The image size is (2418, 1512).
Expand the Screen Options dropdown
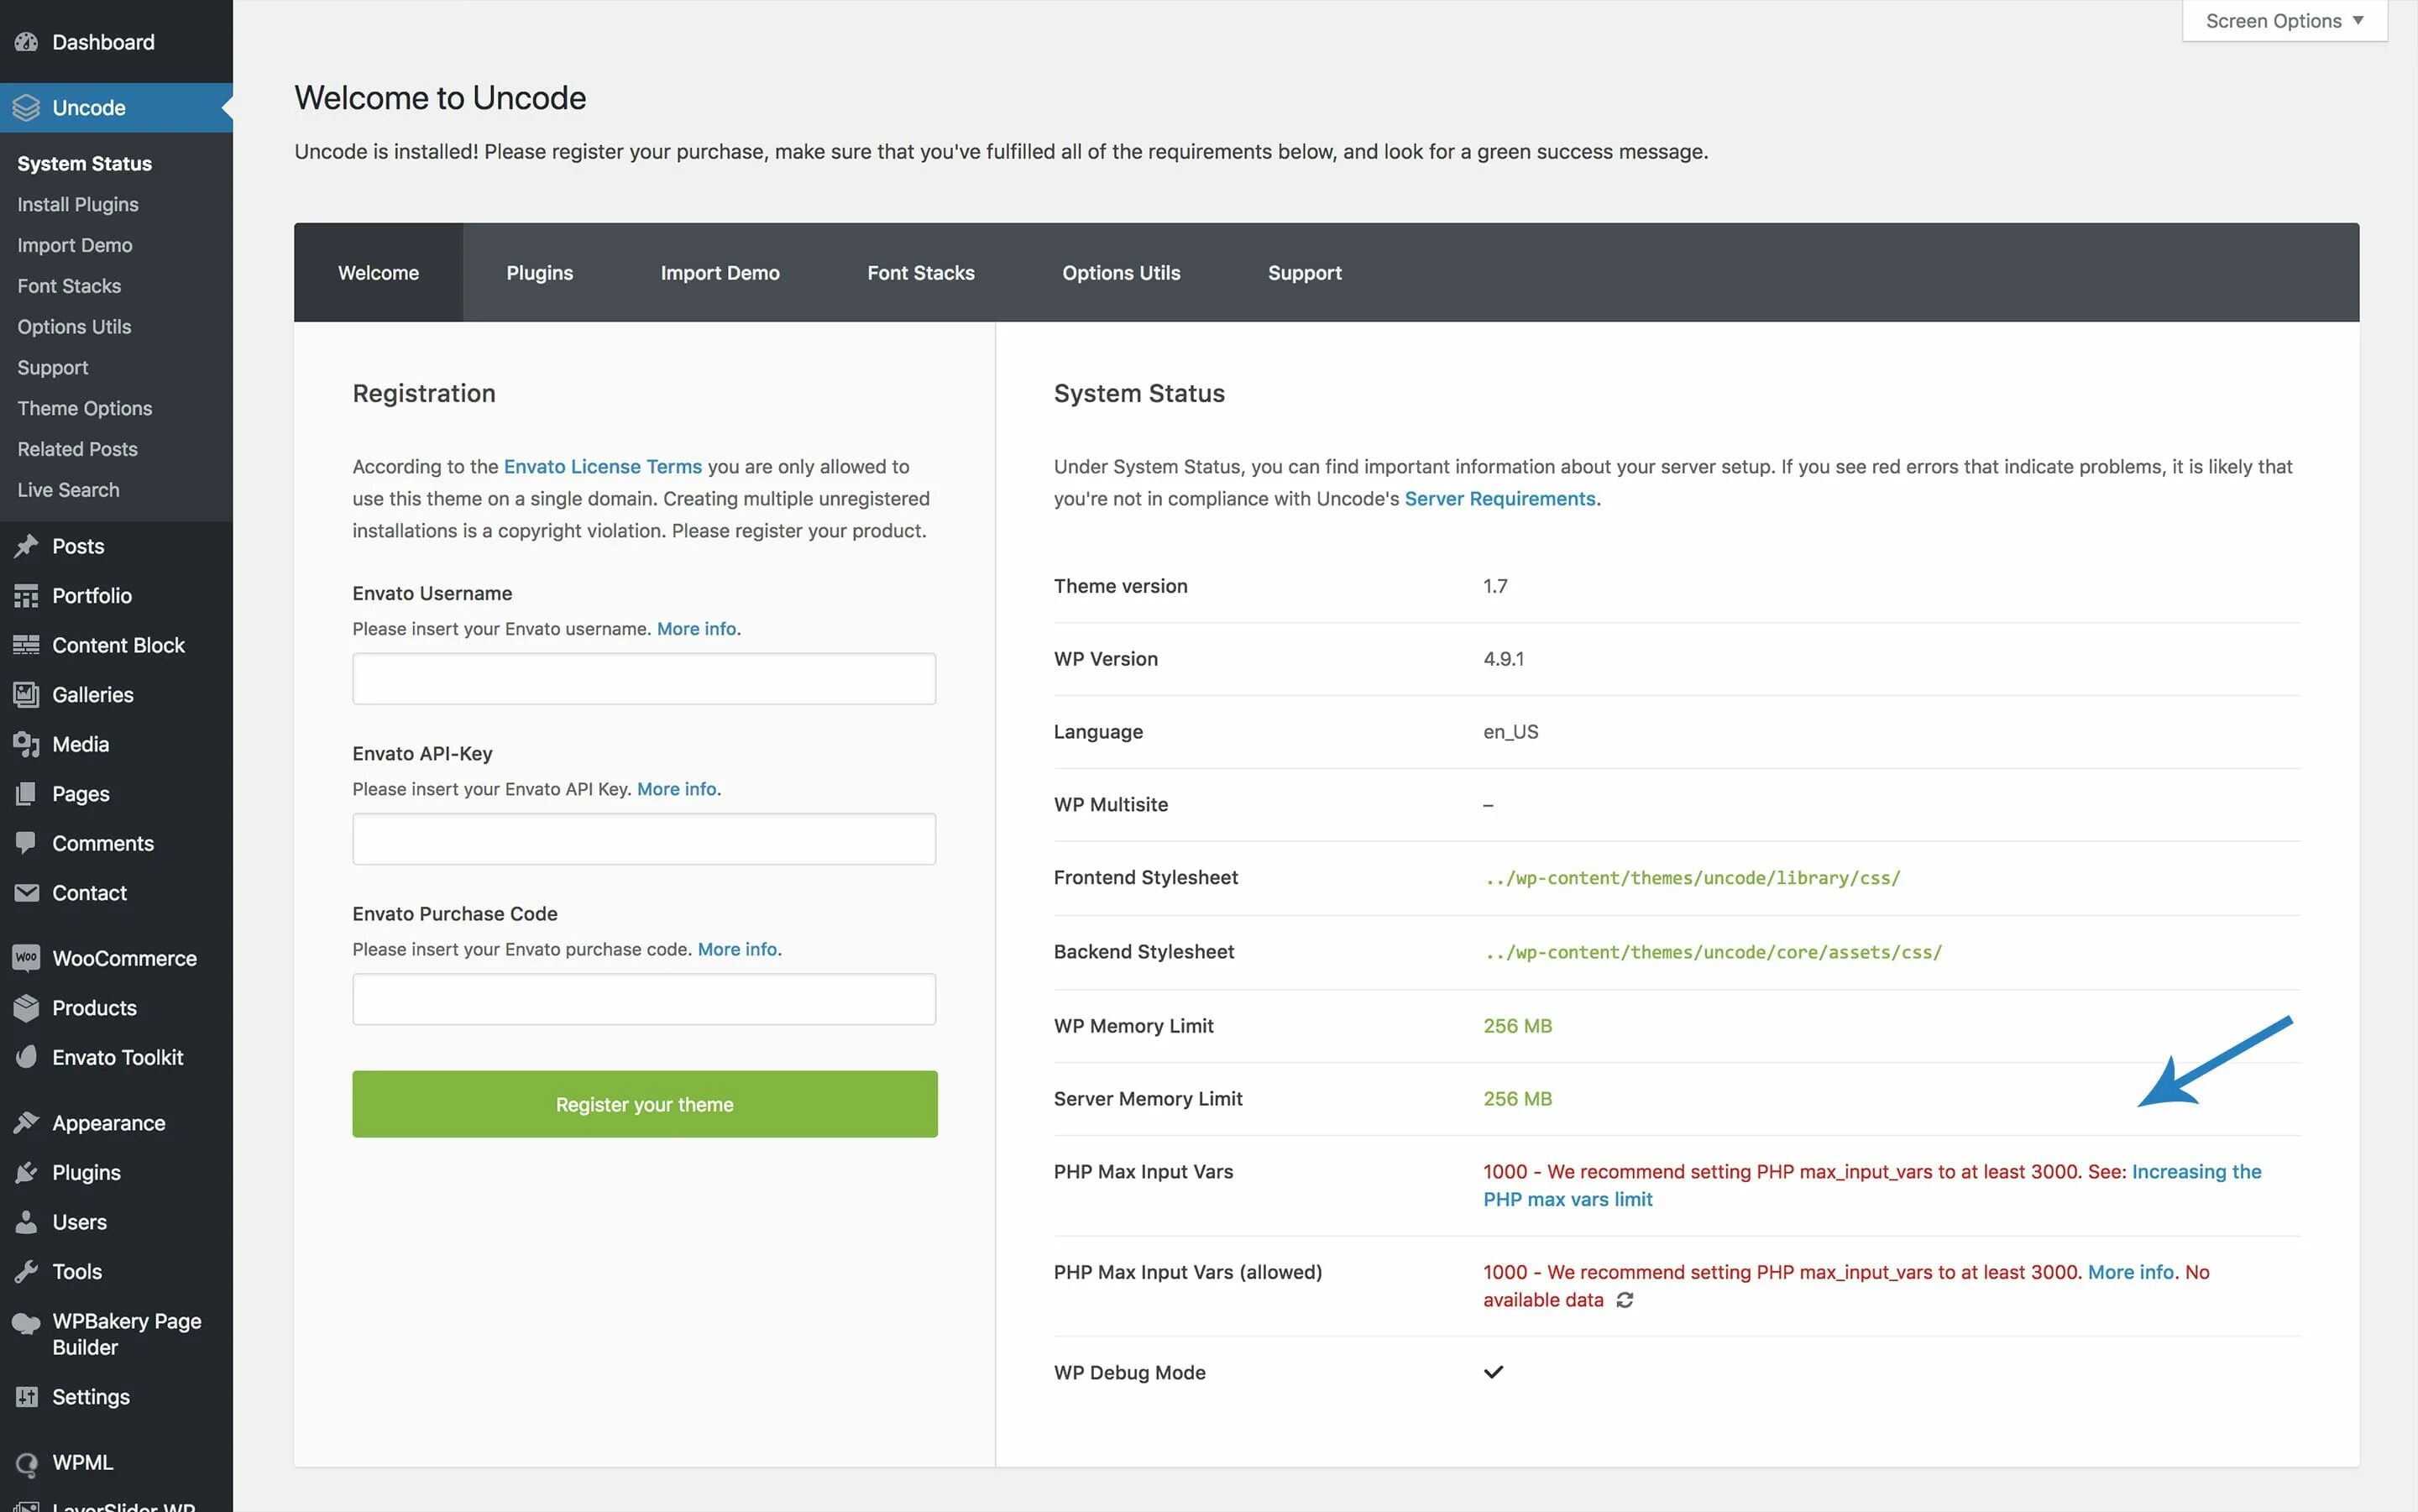pos(2284,21)
